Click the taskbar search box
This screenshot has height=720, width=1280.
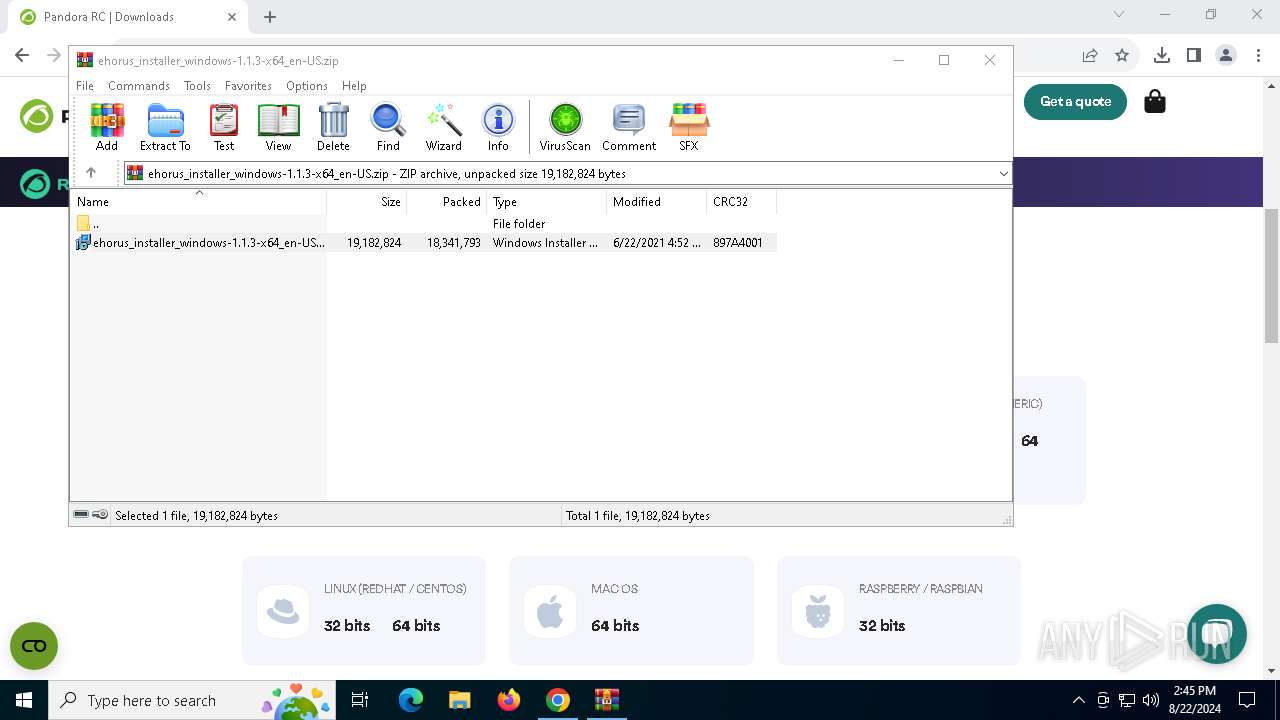pyautogui.click(x=191, y=700)
